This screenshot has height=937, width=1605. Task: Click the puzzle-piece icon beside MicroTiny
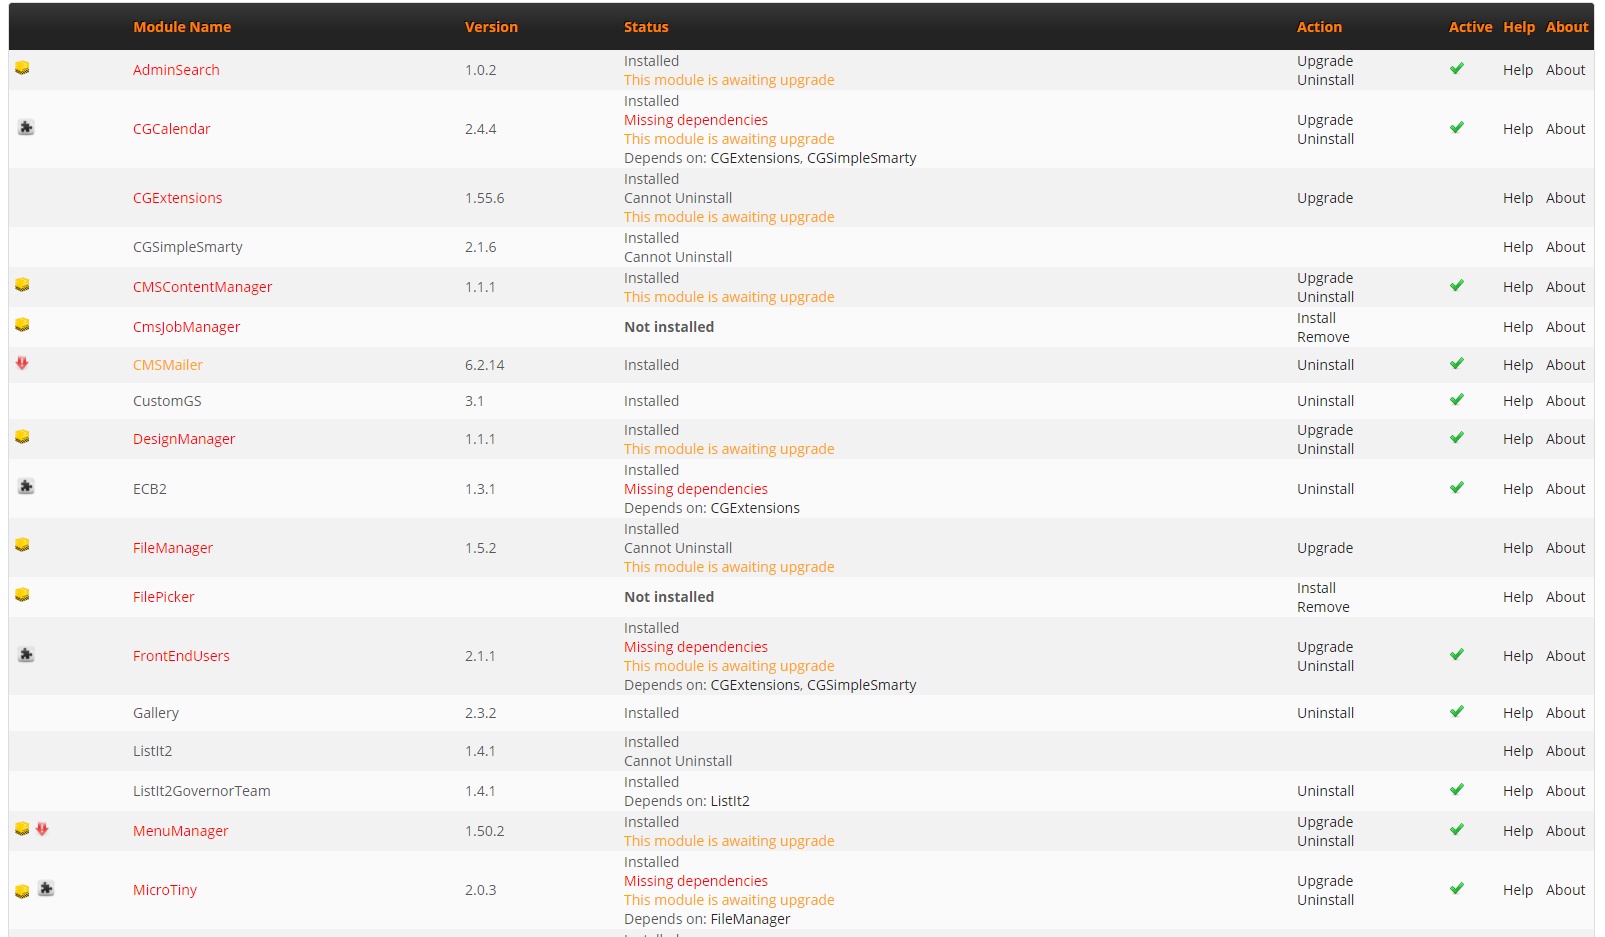click(x=46, y=888)
